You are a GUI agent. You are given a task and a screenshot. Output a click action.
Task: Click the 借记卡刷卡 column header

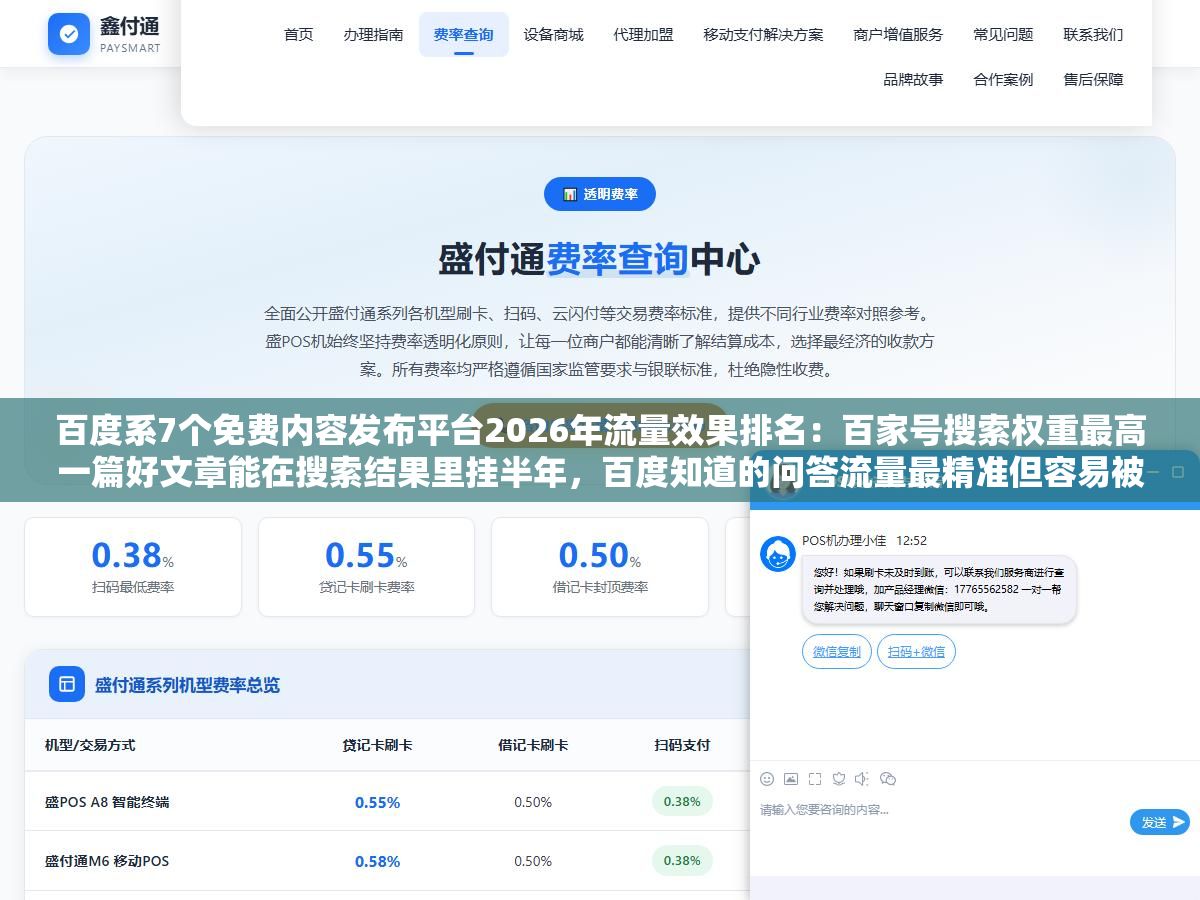[533, 745]
